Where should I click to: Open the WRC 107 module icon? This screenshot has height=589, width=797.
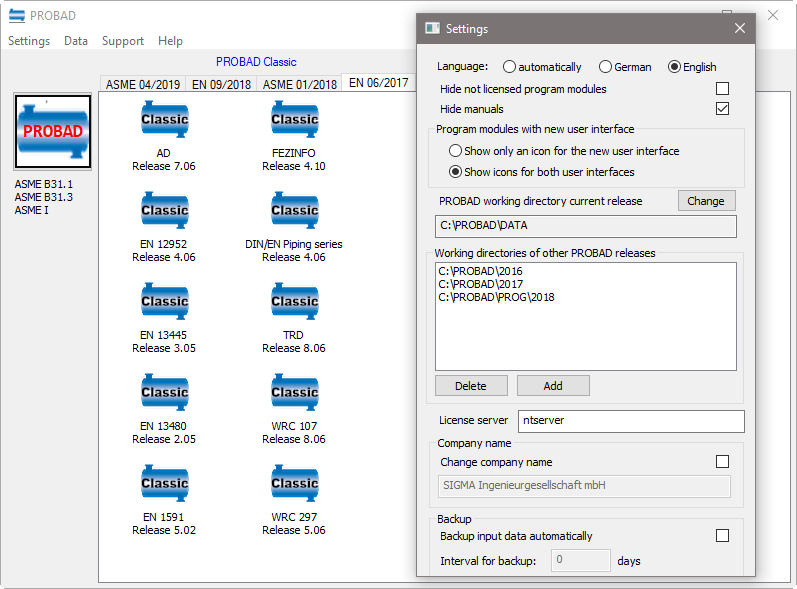[x=294, y=393]
